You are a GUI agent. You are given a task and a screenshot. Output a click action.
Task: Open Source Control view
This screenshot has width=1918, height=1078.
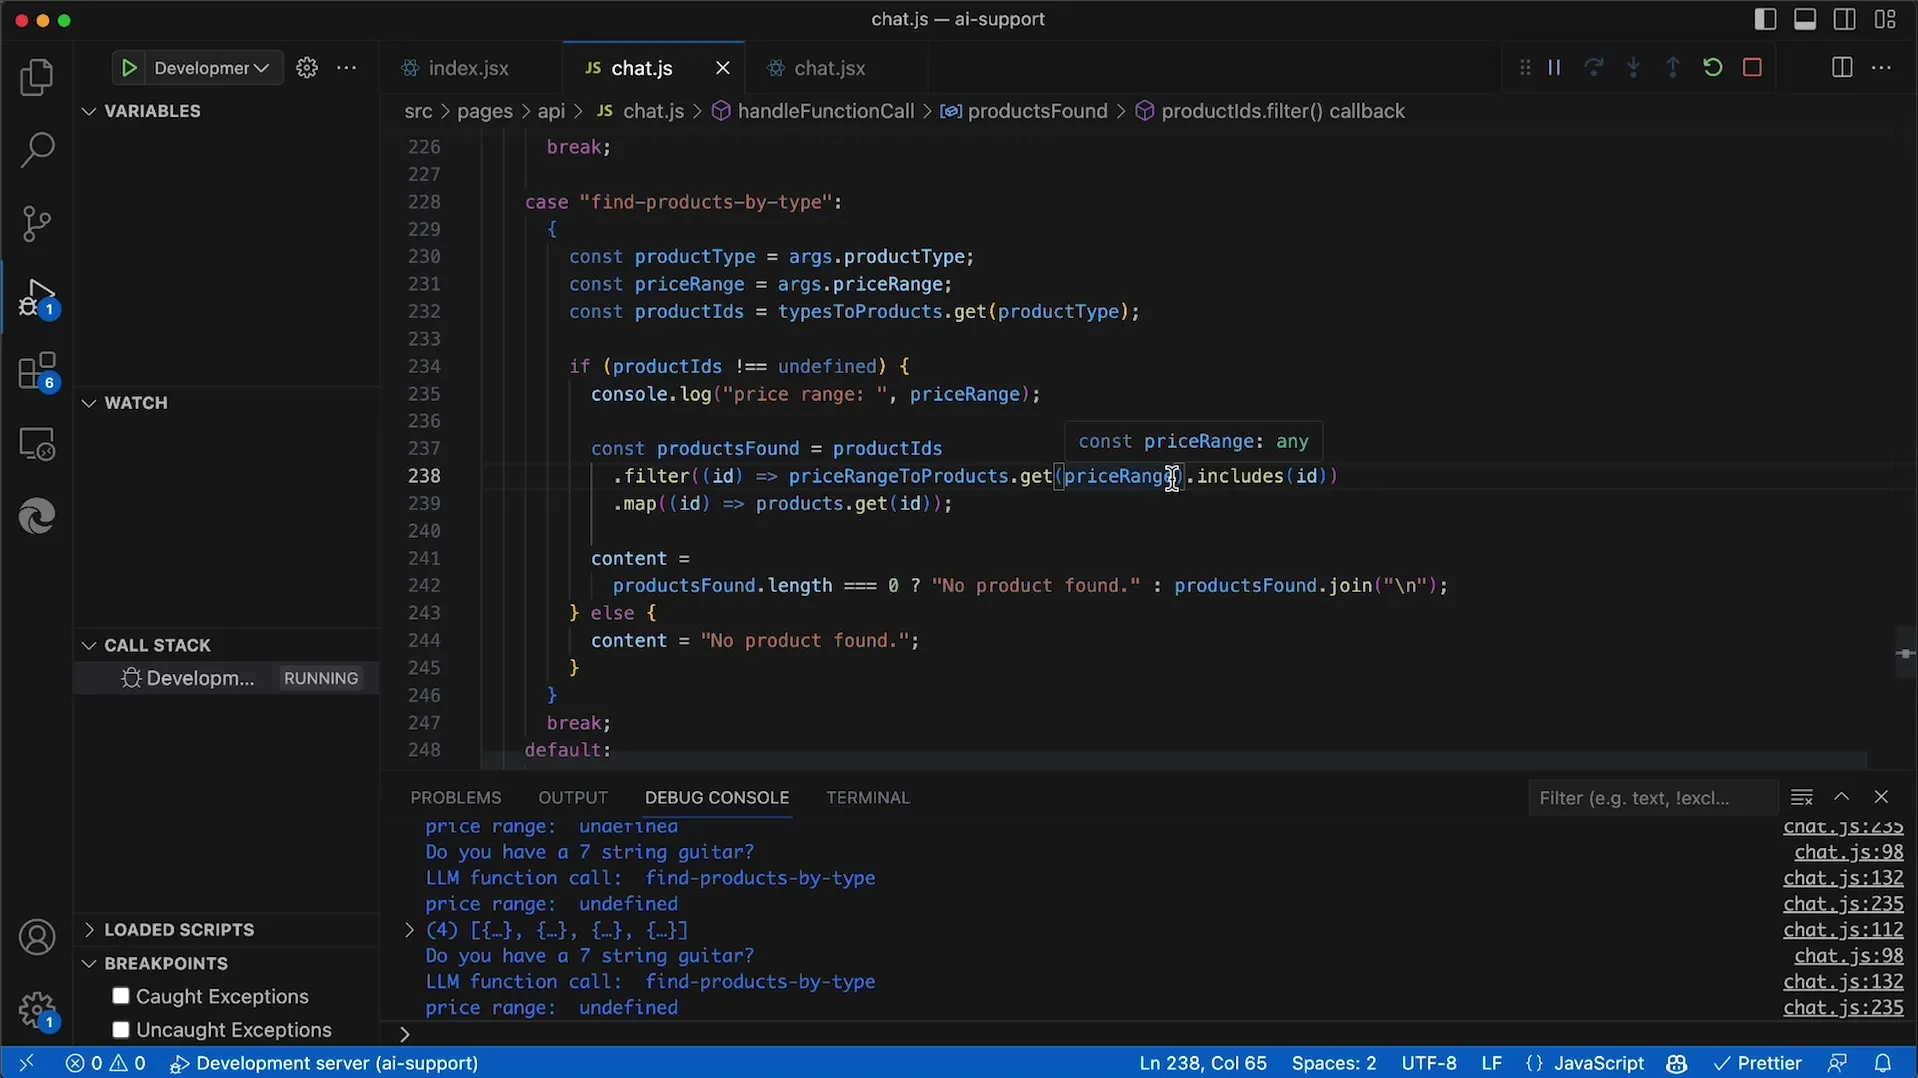[37, 223]
